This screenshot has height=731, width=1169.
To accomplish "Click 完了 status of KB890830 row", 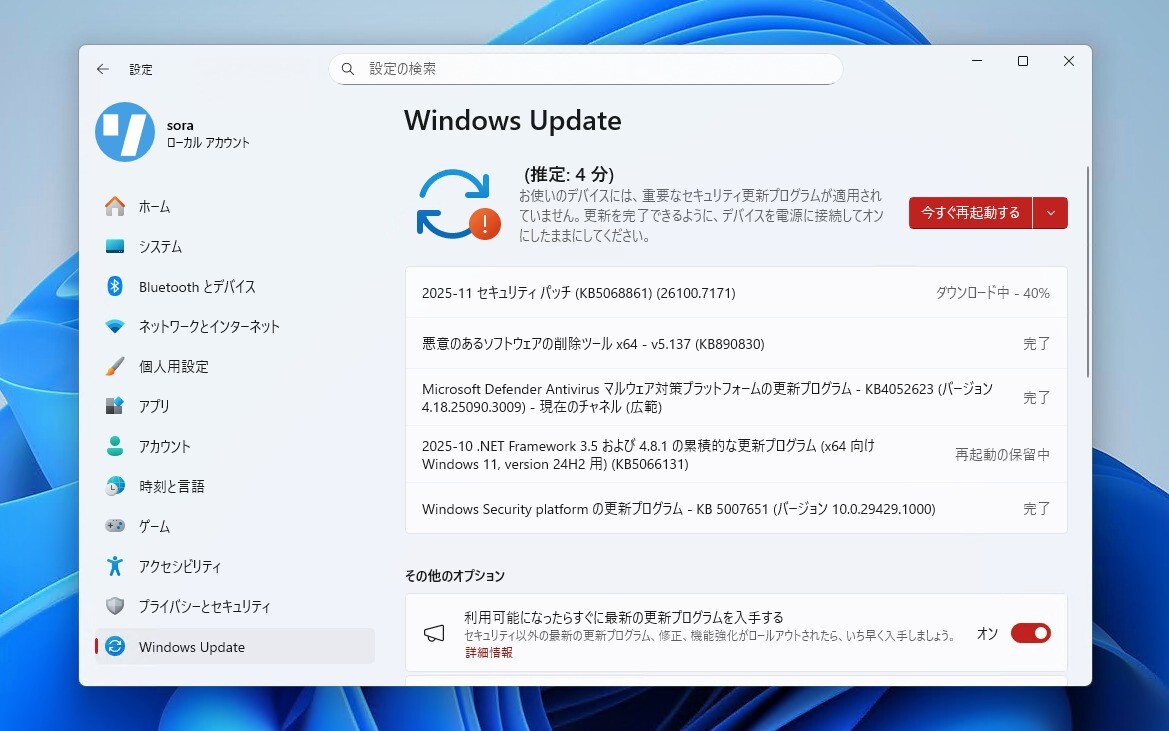I will point(1036,344).
